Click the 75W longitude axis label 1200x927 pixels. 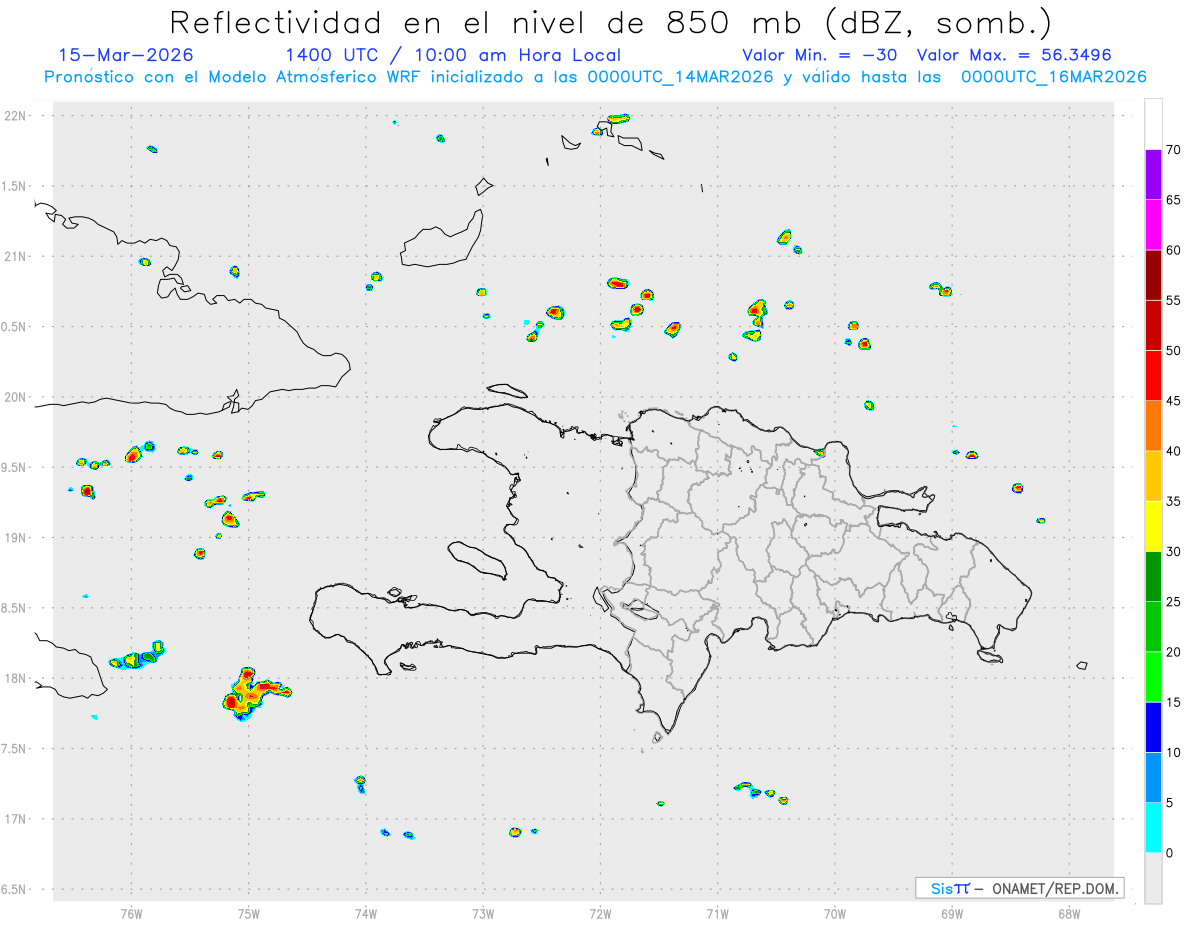point(249,913)
